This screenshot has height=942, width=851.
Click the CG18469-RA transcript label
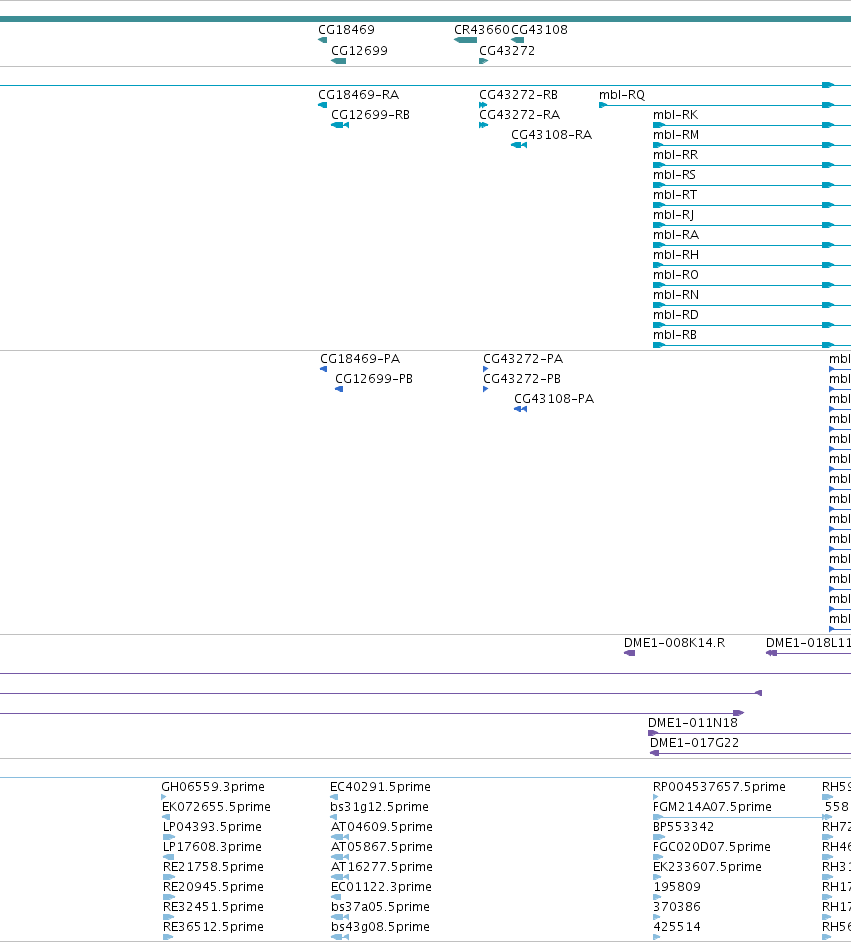coord(359,95)
